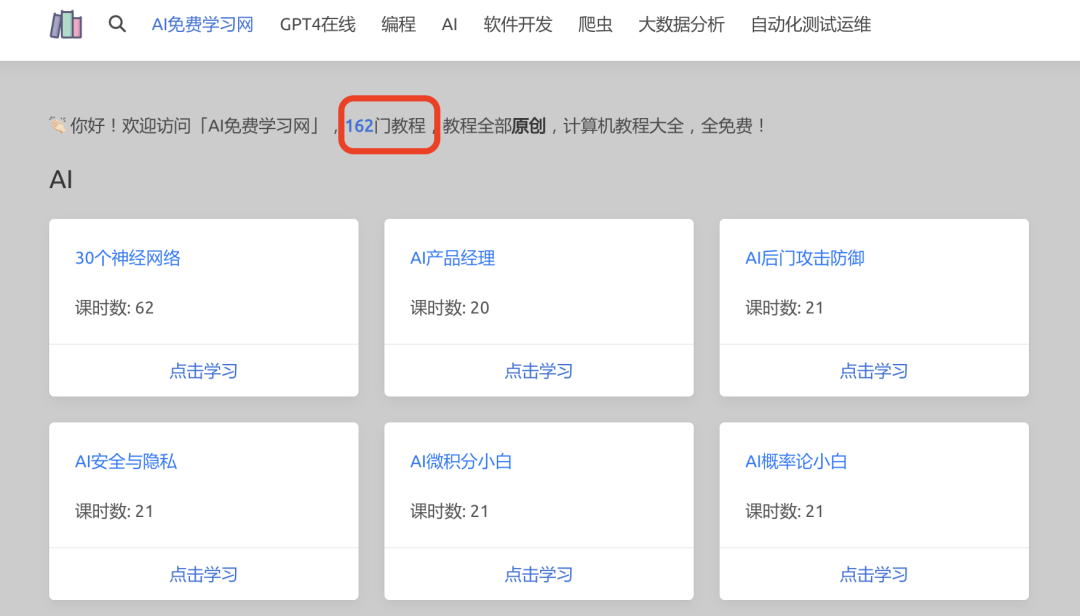Screen dimensions: 1080x616
Task: Open the AI微积分小白 course link
Action: pyautogui.click(x=461, y=462)
